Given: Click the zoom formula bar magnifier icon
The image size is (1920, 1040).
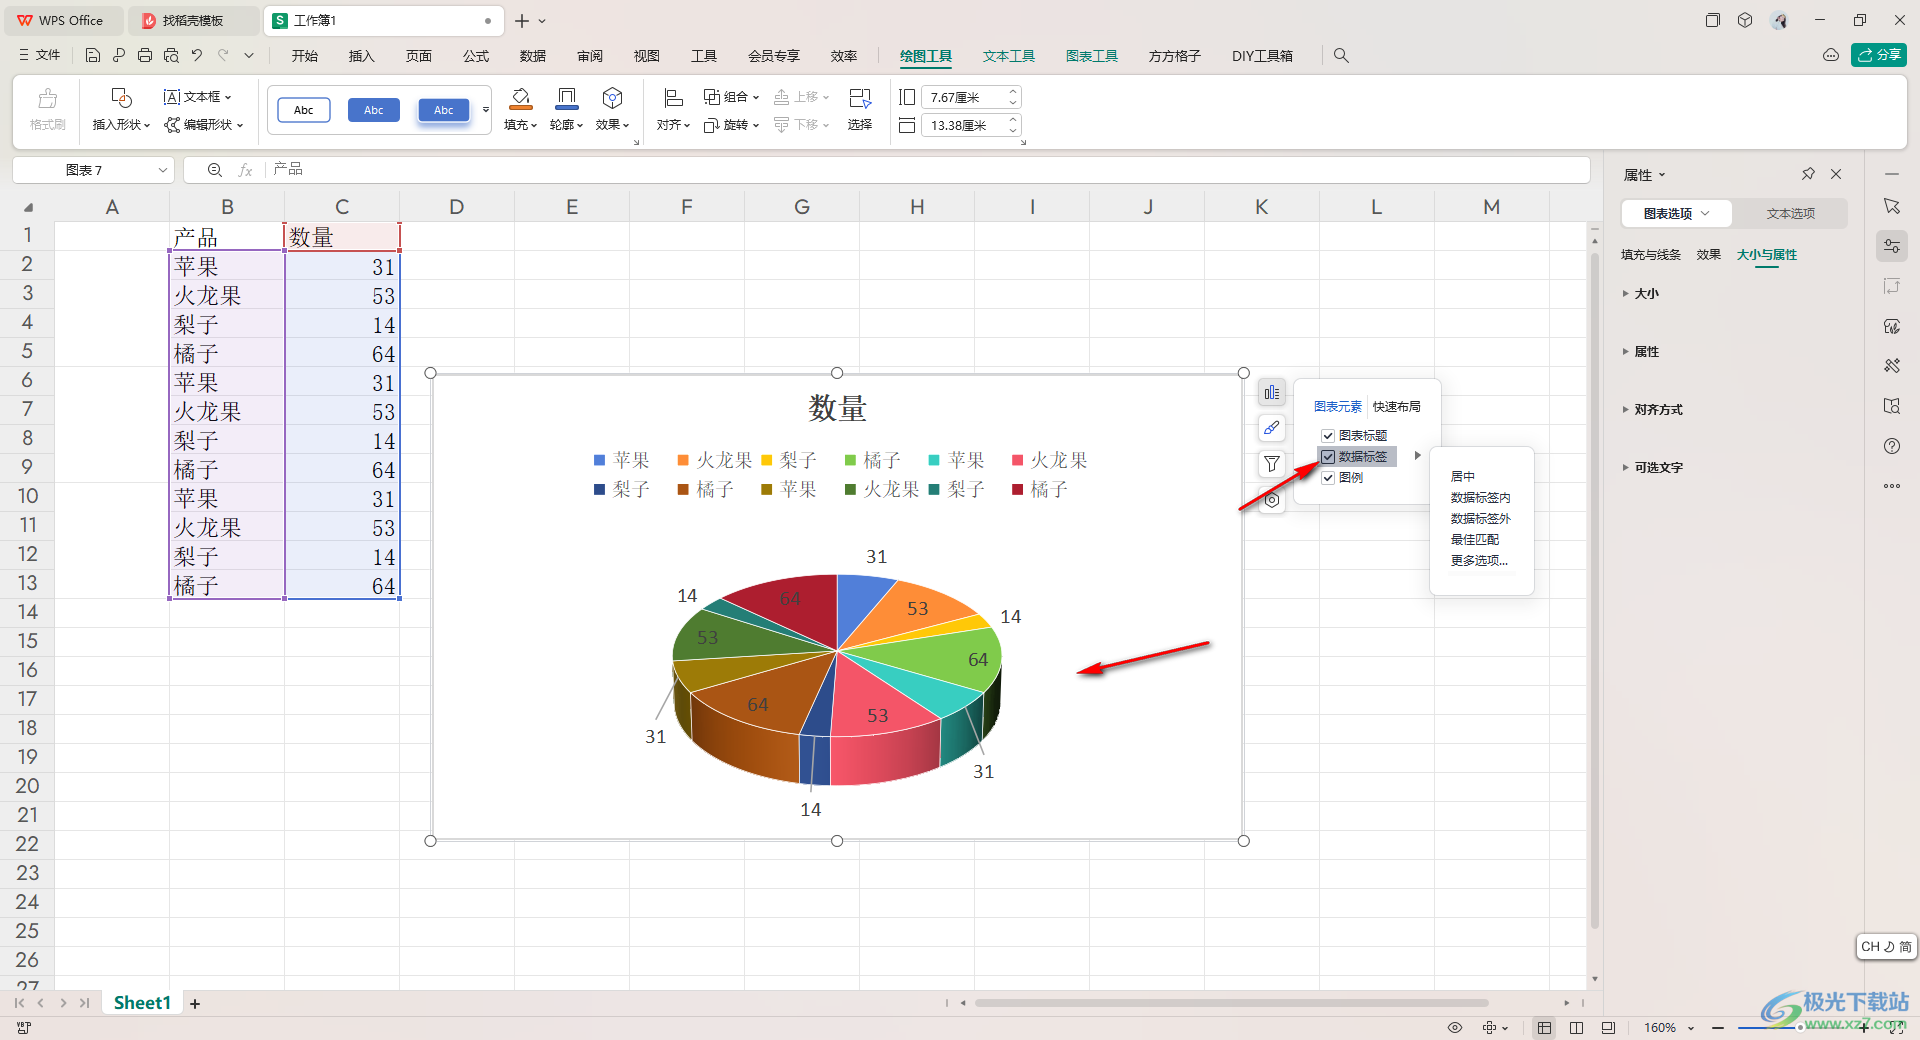Looking at the screenshot, I should [x=214, y=170].
